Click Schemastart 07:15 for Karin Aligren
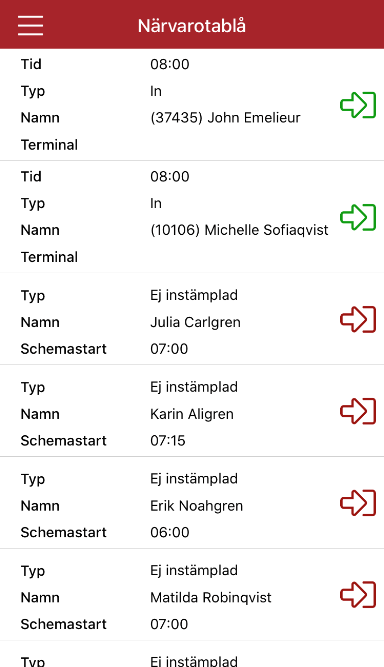The image size is (384, 667). pos(168,441)
